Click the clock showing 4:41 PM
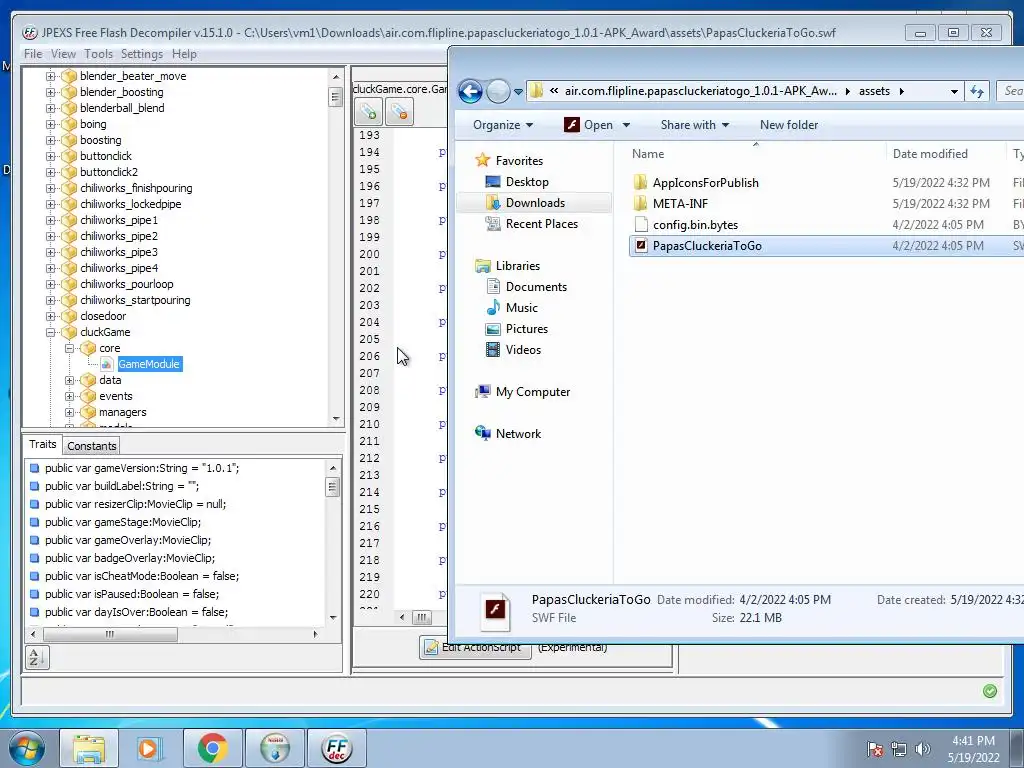Image resolution: width=1024 pixels, height=768 pixels. pos(973,741)
